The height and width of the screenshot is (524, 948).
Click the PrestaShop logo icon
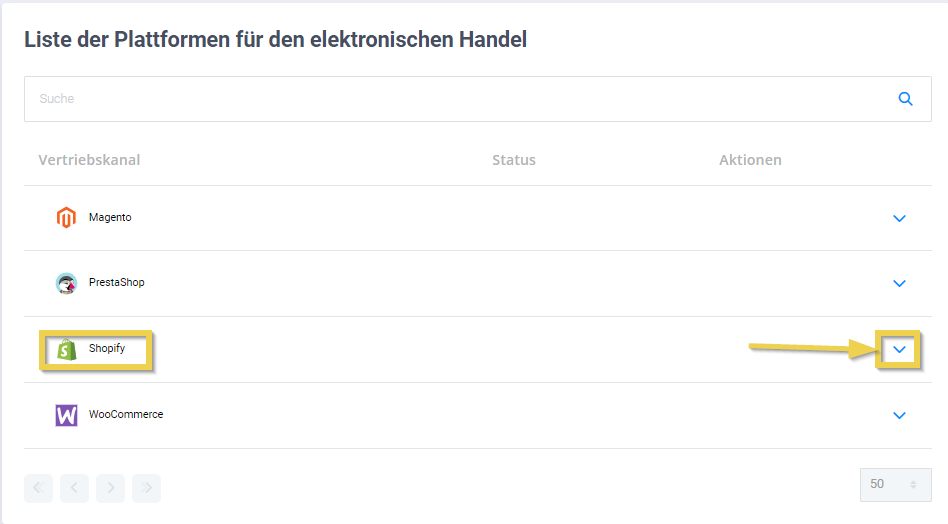coord(66,283)
